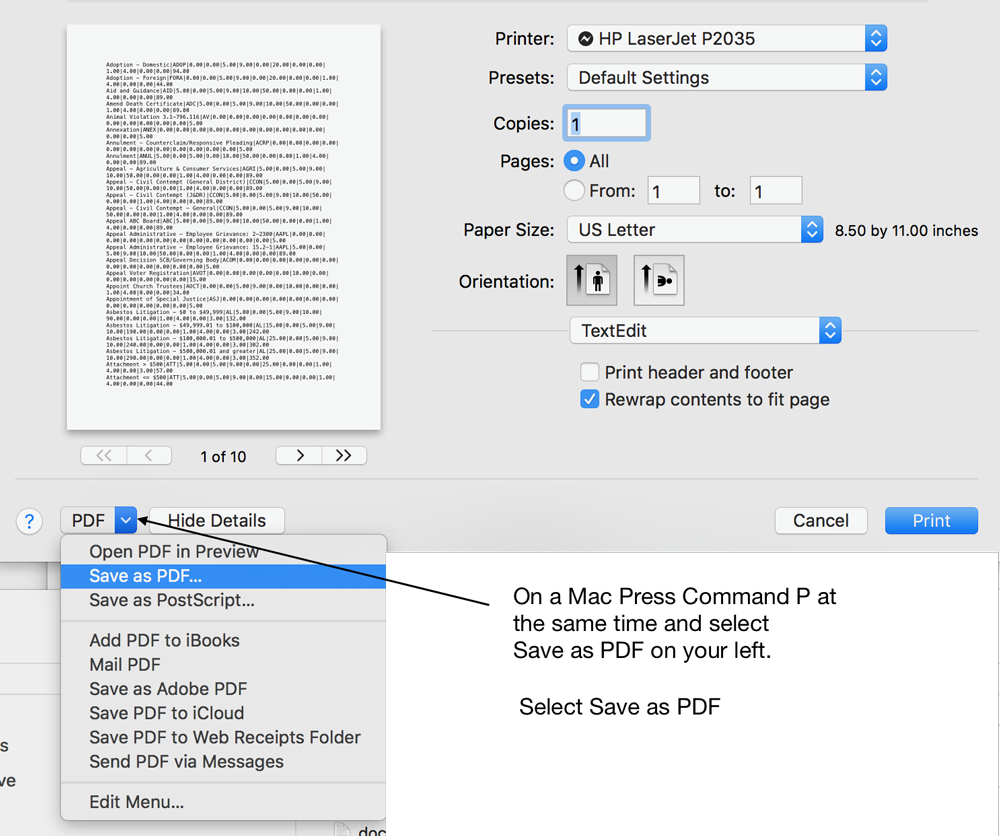Select portrait orientation icon
Image resolution: width=1000 pixels, height=836 pixels.
[591, 280]
